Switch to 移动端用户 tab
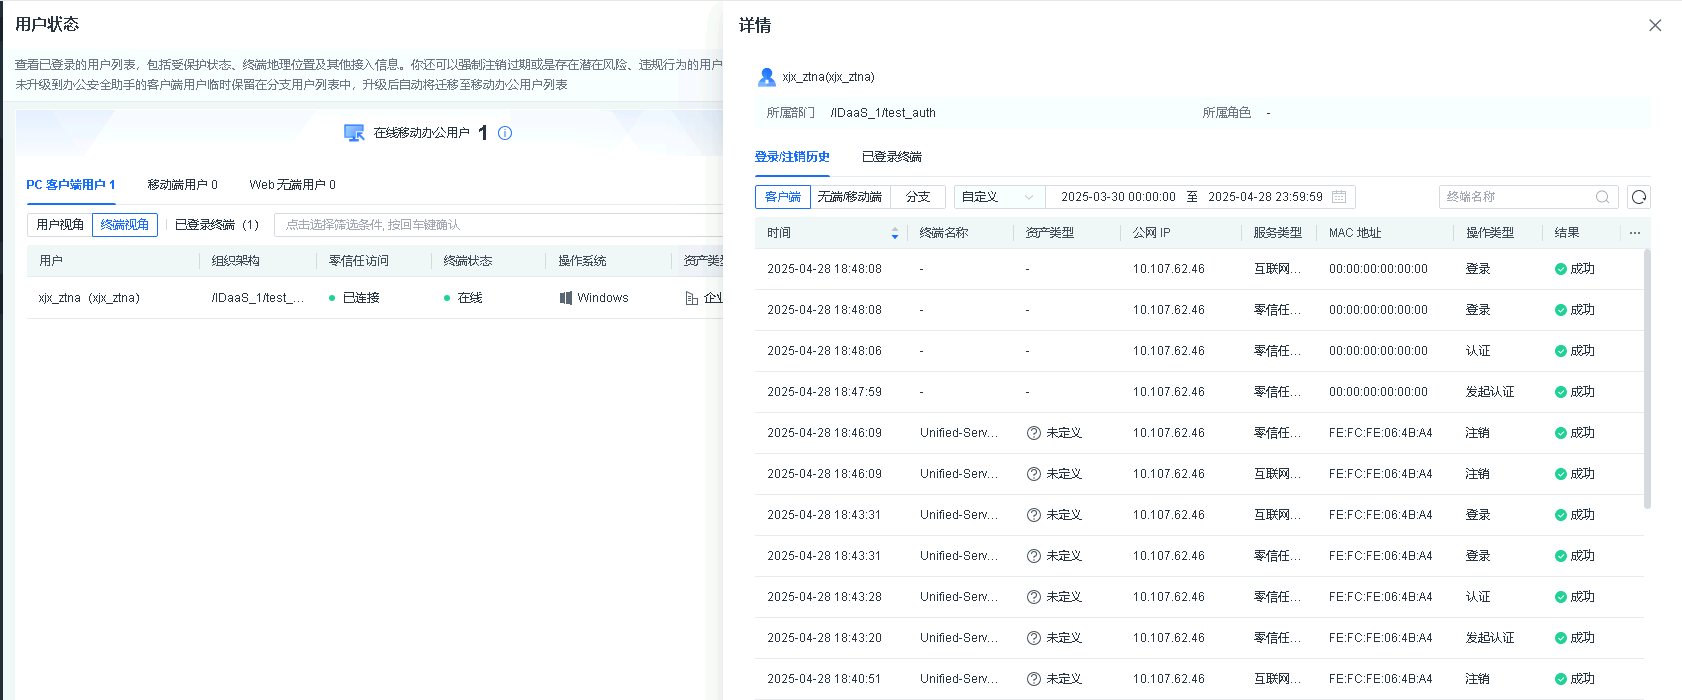The width and height of the screenshot is (1682, 700). pos(182,185)
